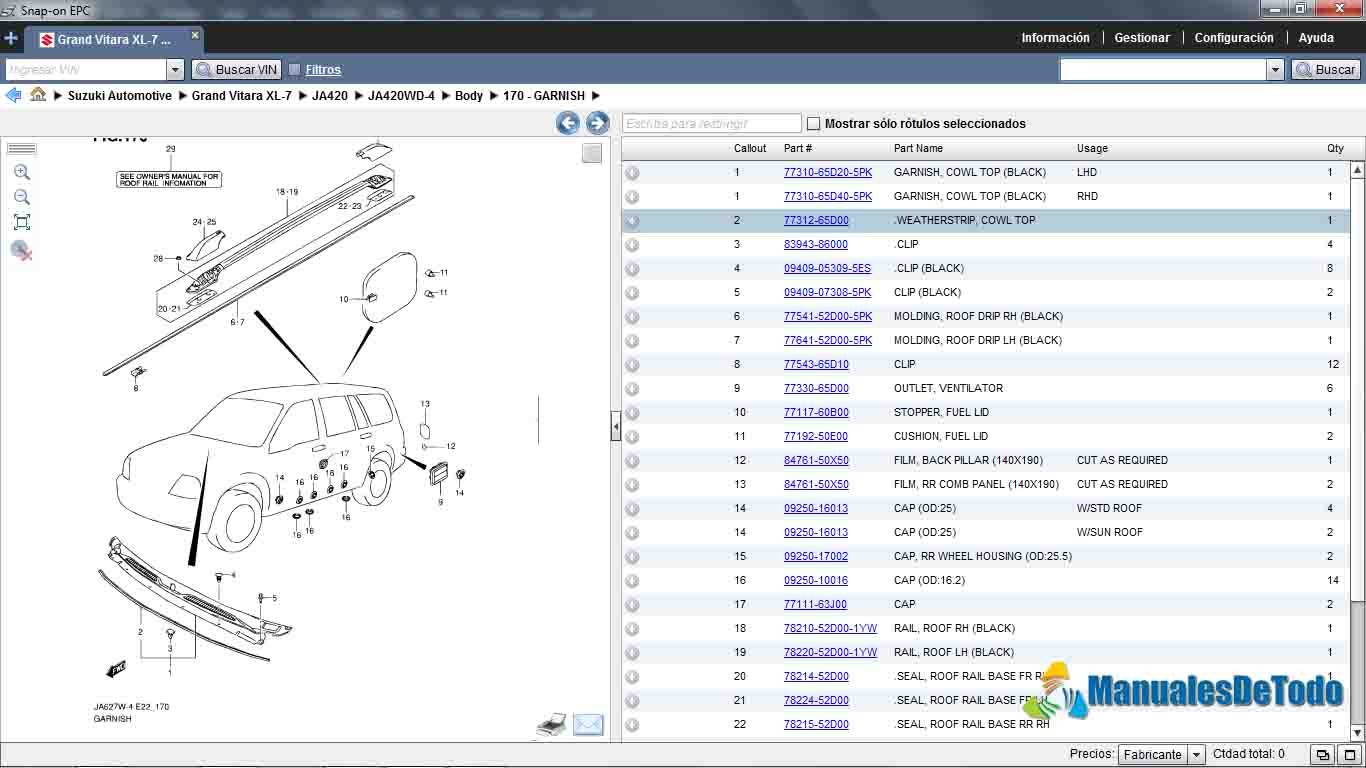Go to previous illustration arrow

point(568,123)
